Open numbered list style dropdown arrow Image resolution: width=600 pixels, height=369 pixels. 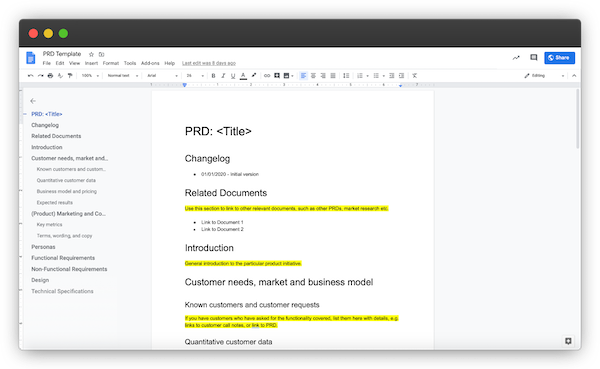click(367, 76)
